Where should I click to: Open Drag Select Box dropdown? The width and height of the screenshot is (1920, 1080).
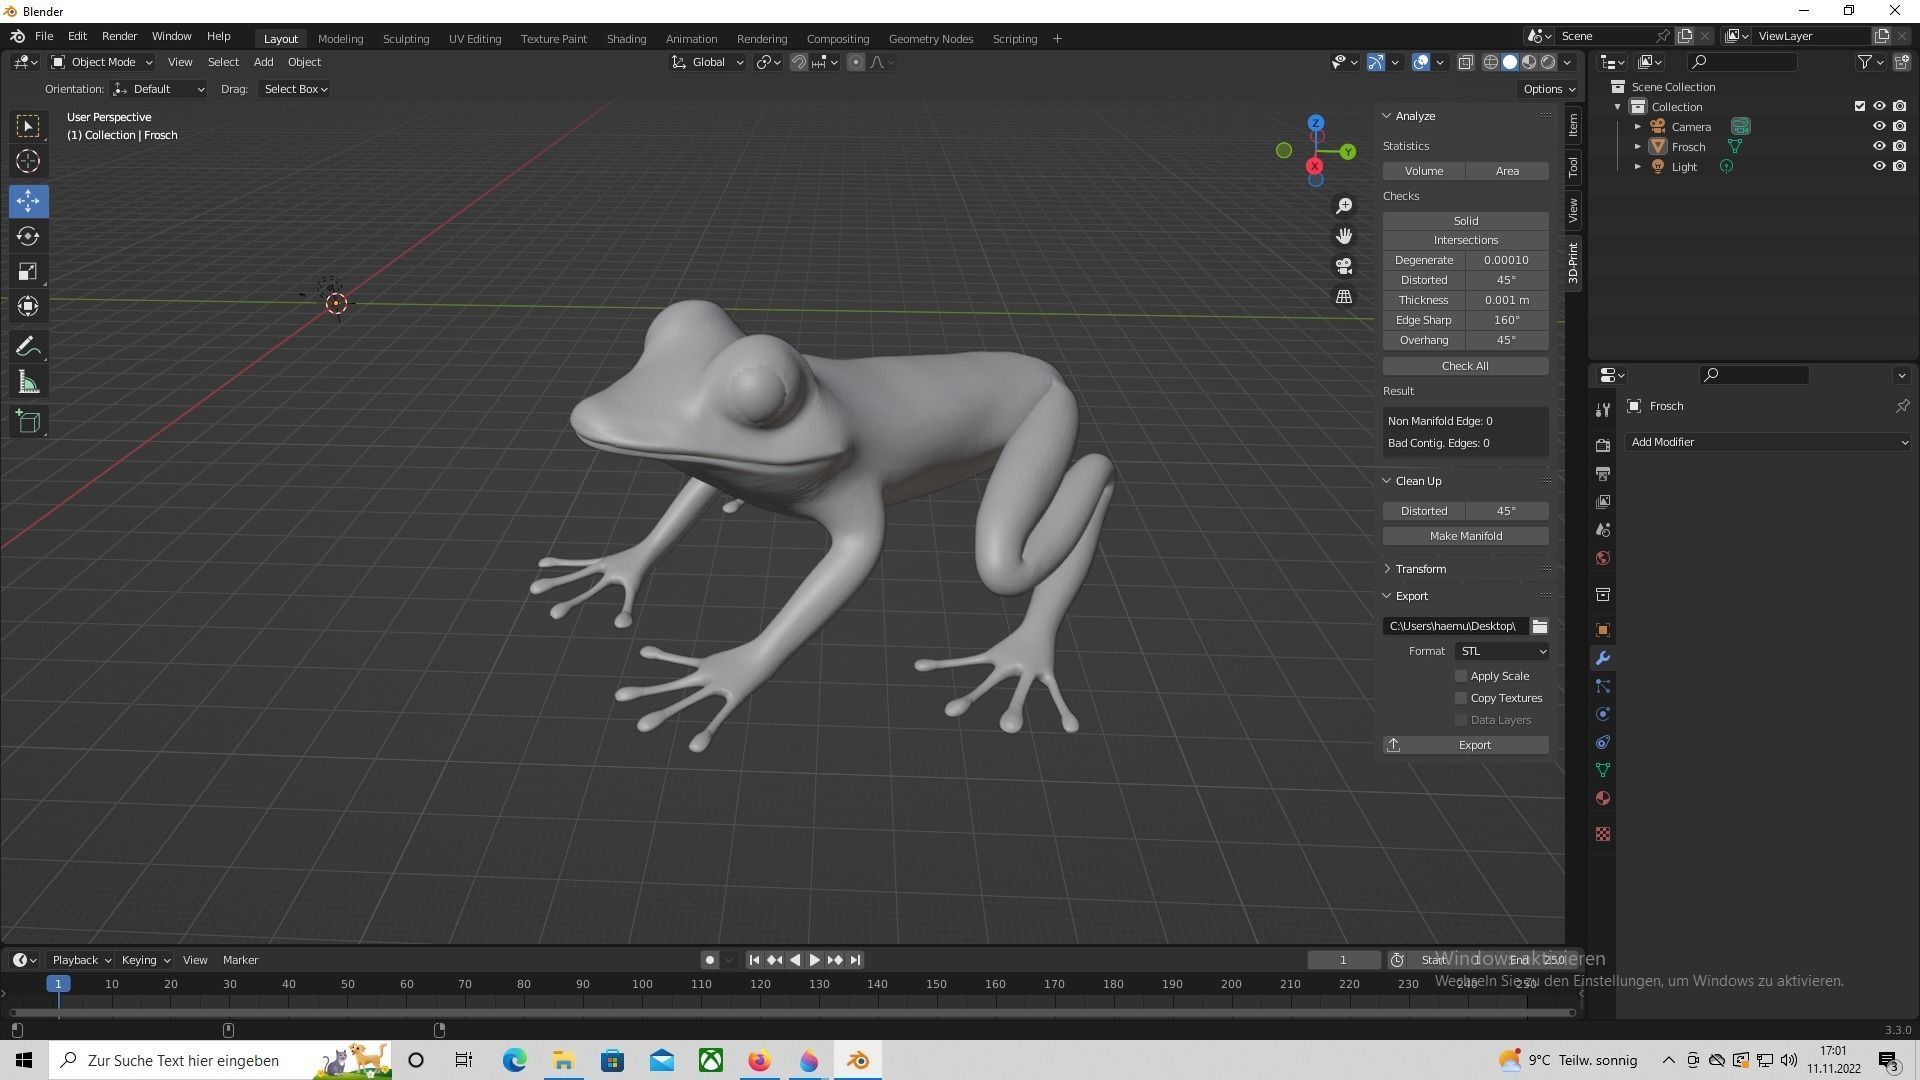tap(295, 90)
